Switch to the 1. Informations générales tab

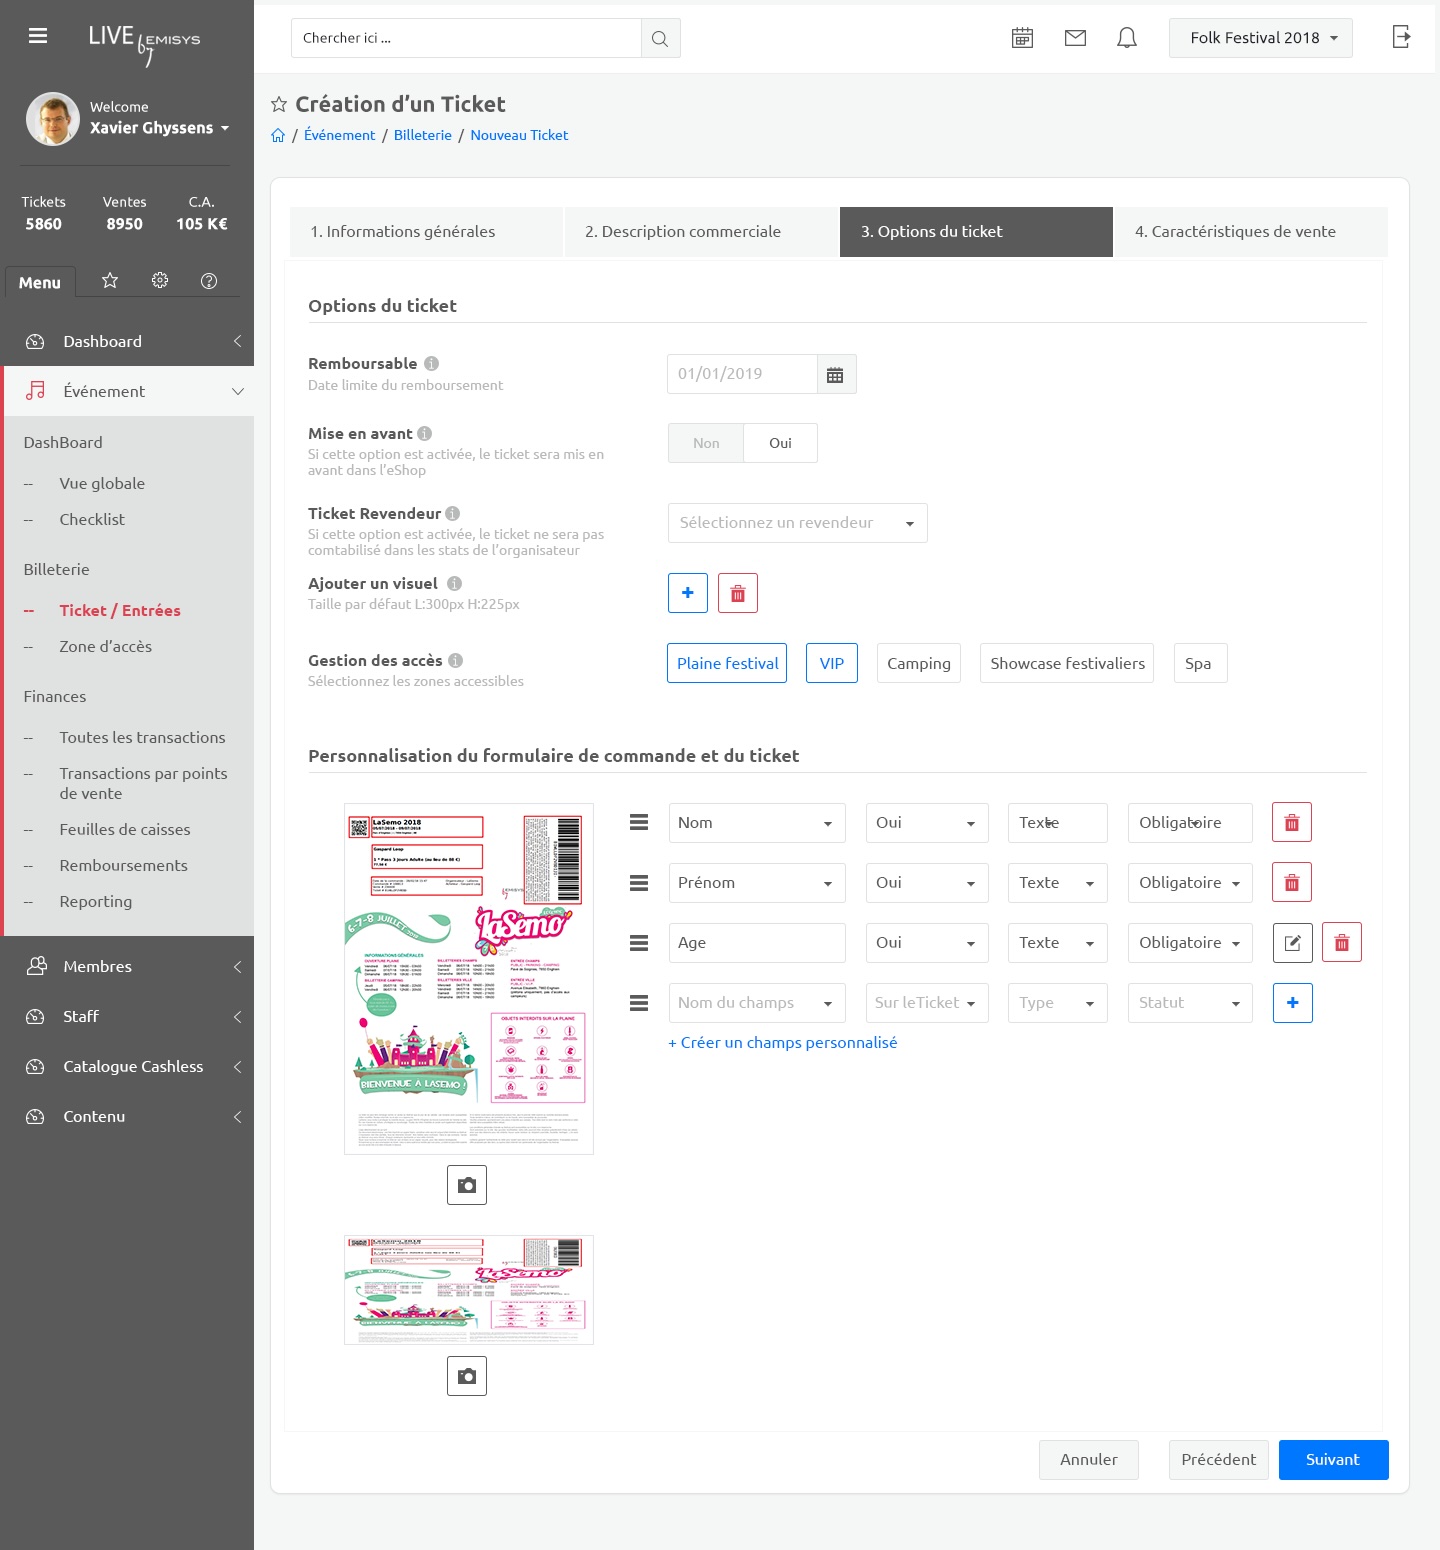426,232
